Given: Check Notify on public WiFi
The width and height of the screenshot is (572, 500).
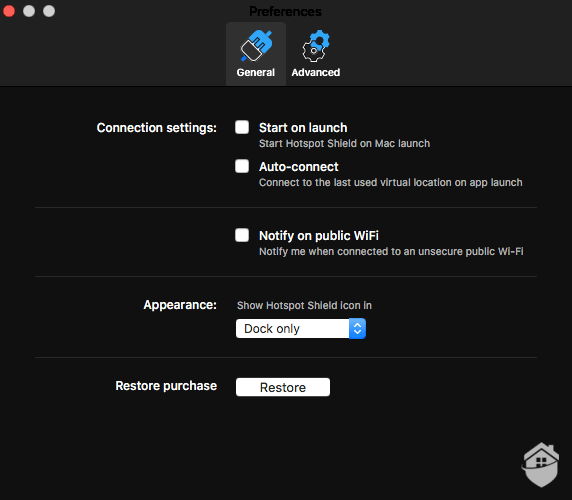Looking at the screenshot, I should coord(242,235).
